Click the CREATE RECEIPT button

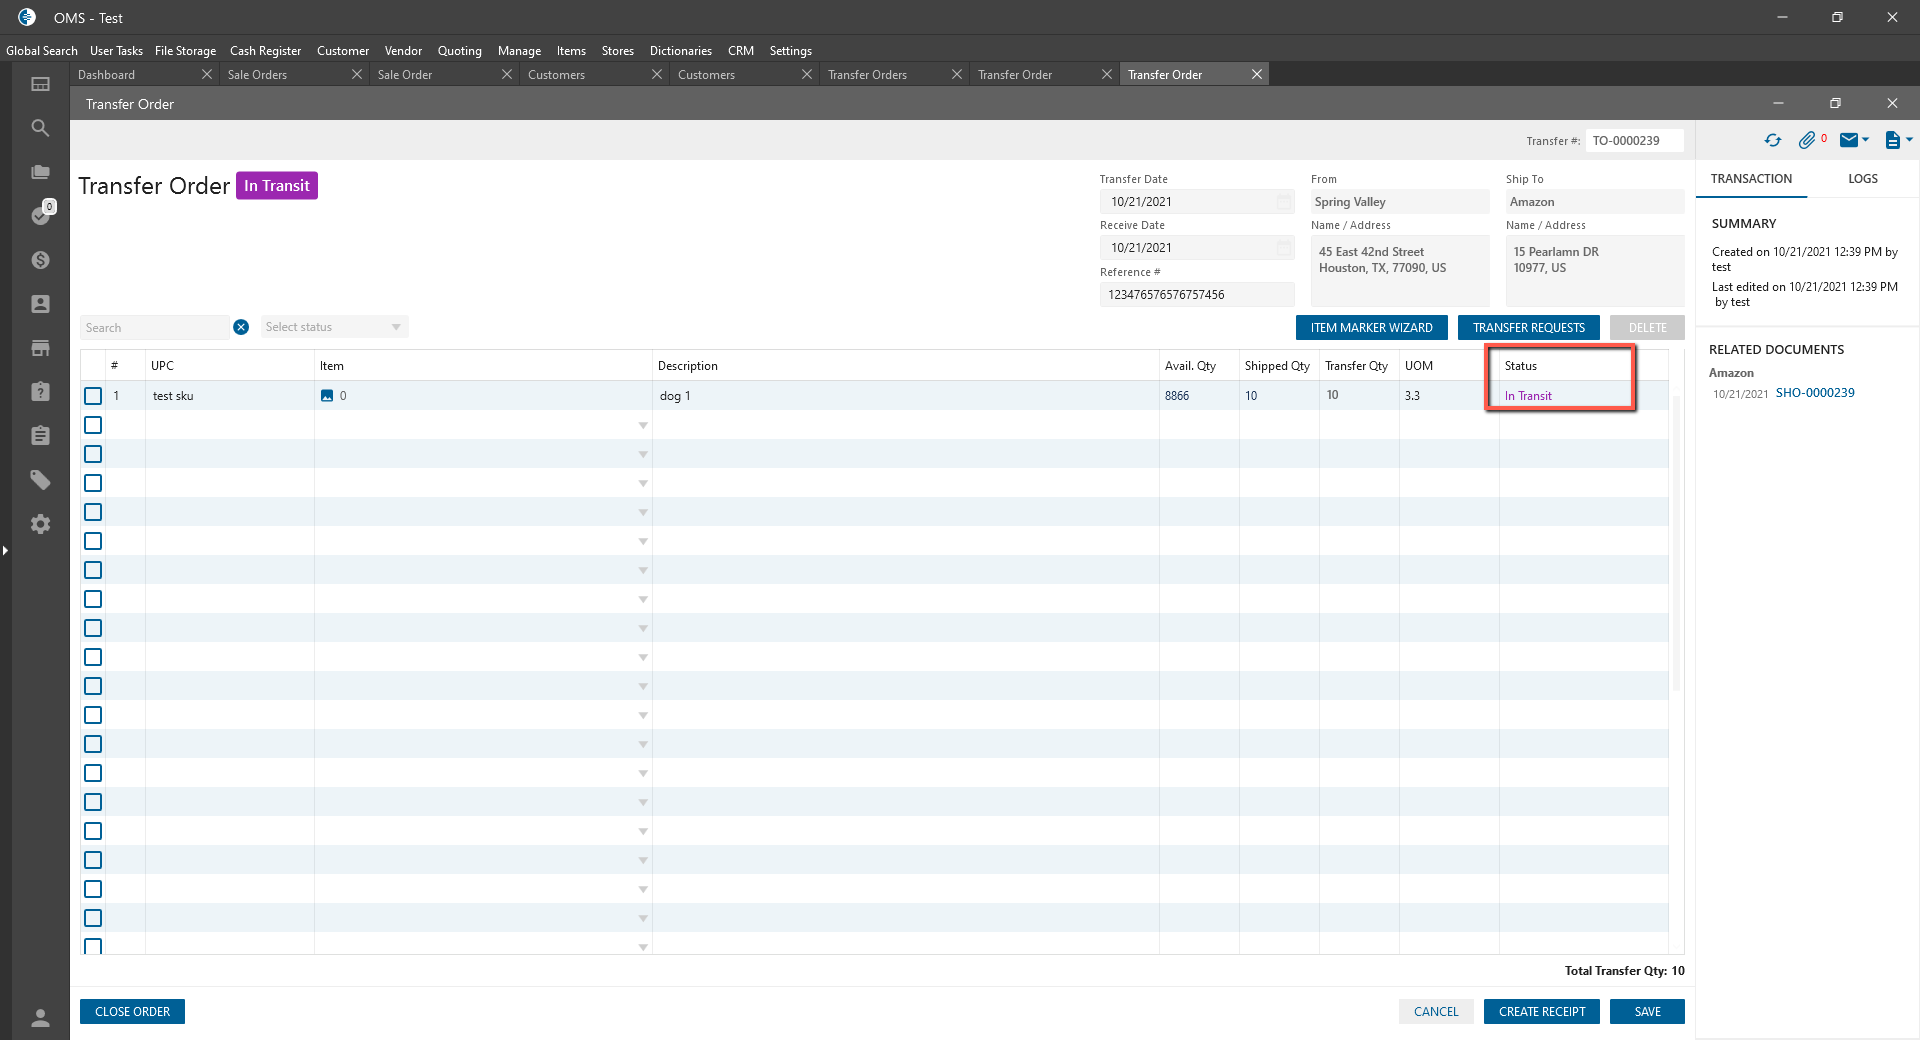(x=1541, y=1012)
